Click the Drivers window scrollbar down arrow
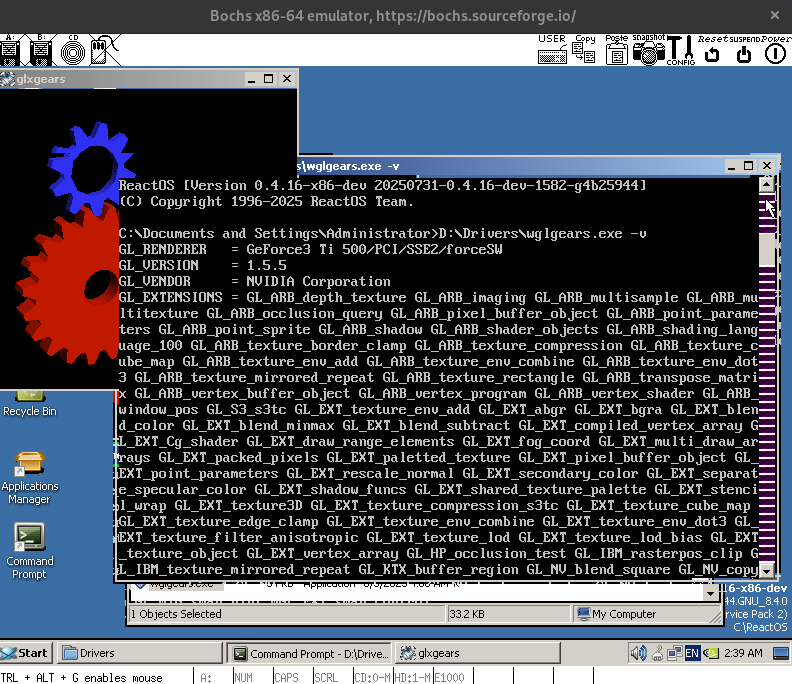This screenshot has height=684, width=792. pyautogui.click(x=711, y=594)
